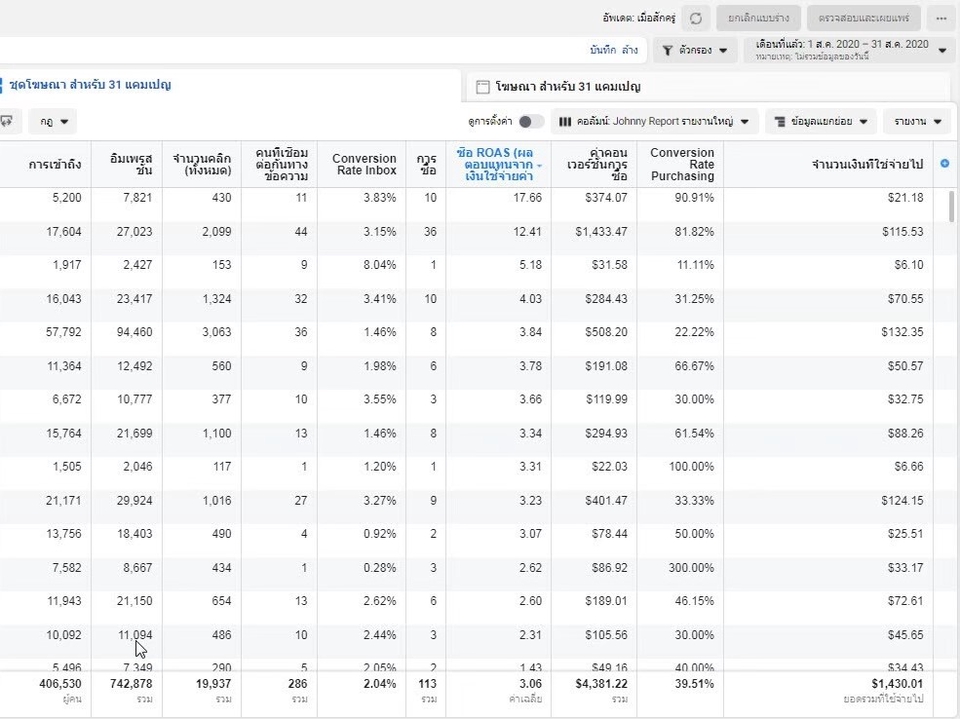This screenshot has width=960, height=719.
Task: Click the บันทึก save link
Action: (603, 49)
